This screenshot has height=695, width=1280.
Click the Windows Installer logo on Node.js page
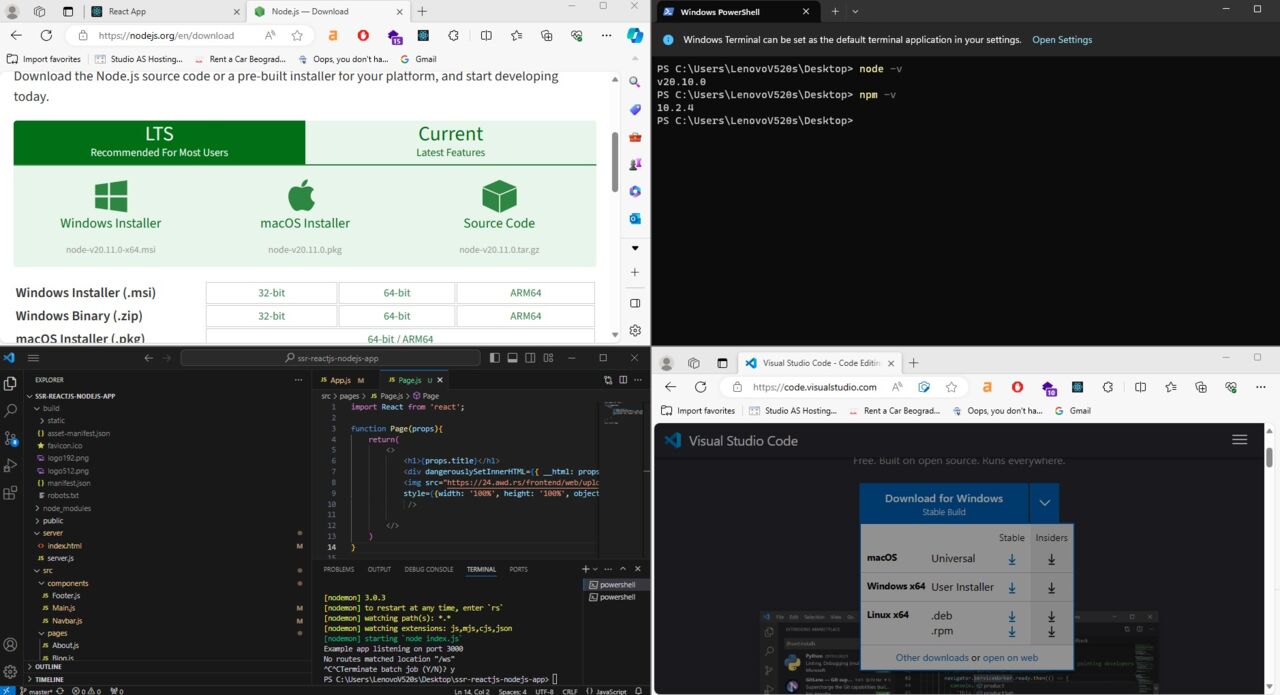coord(110,196)
